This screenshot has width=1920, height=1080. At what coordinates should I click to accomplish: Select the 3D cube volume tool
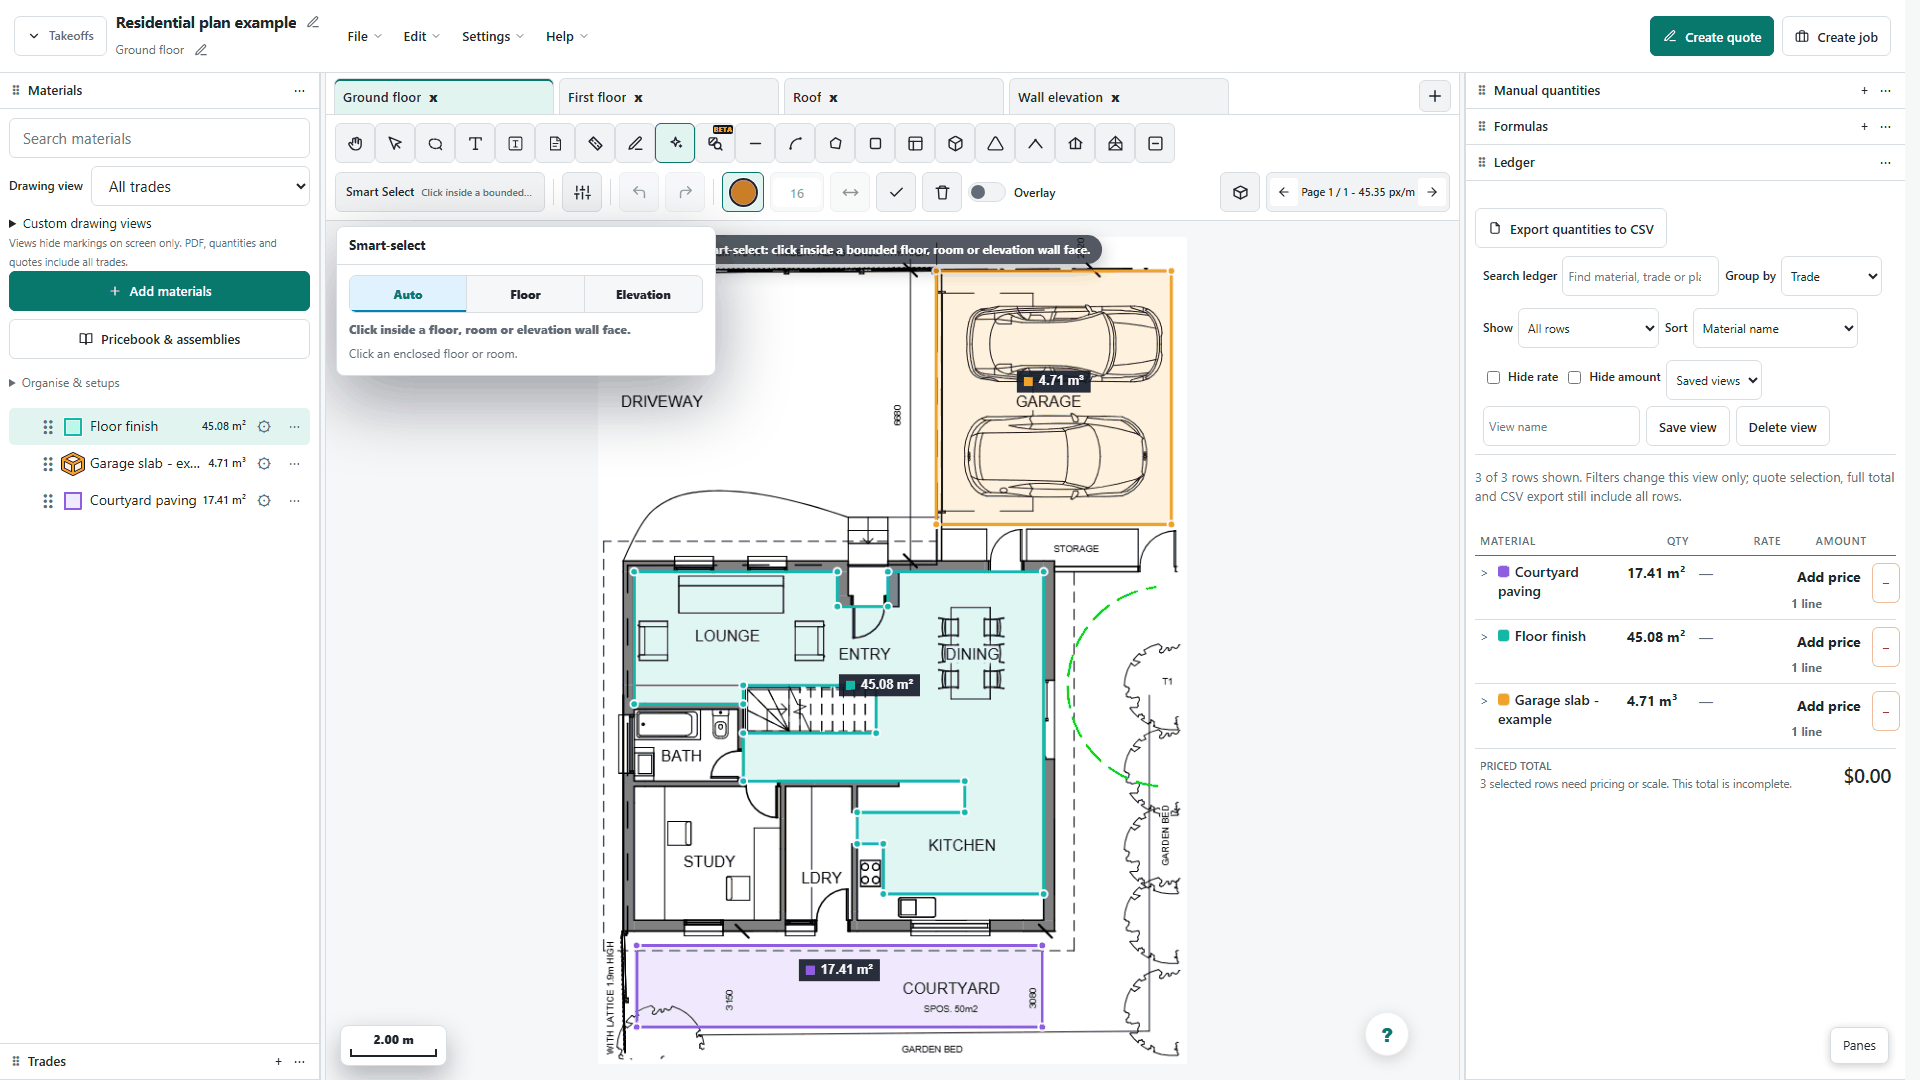pyautogui.click(x=955, y=144)
